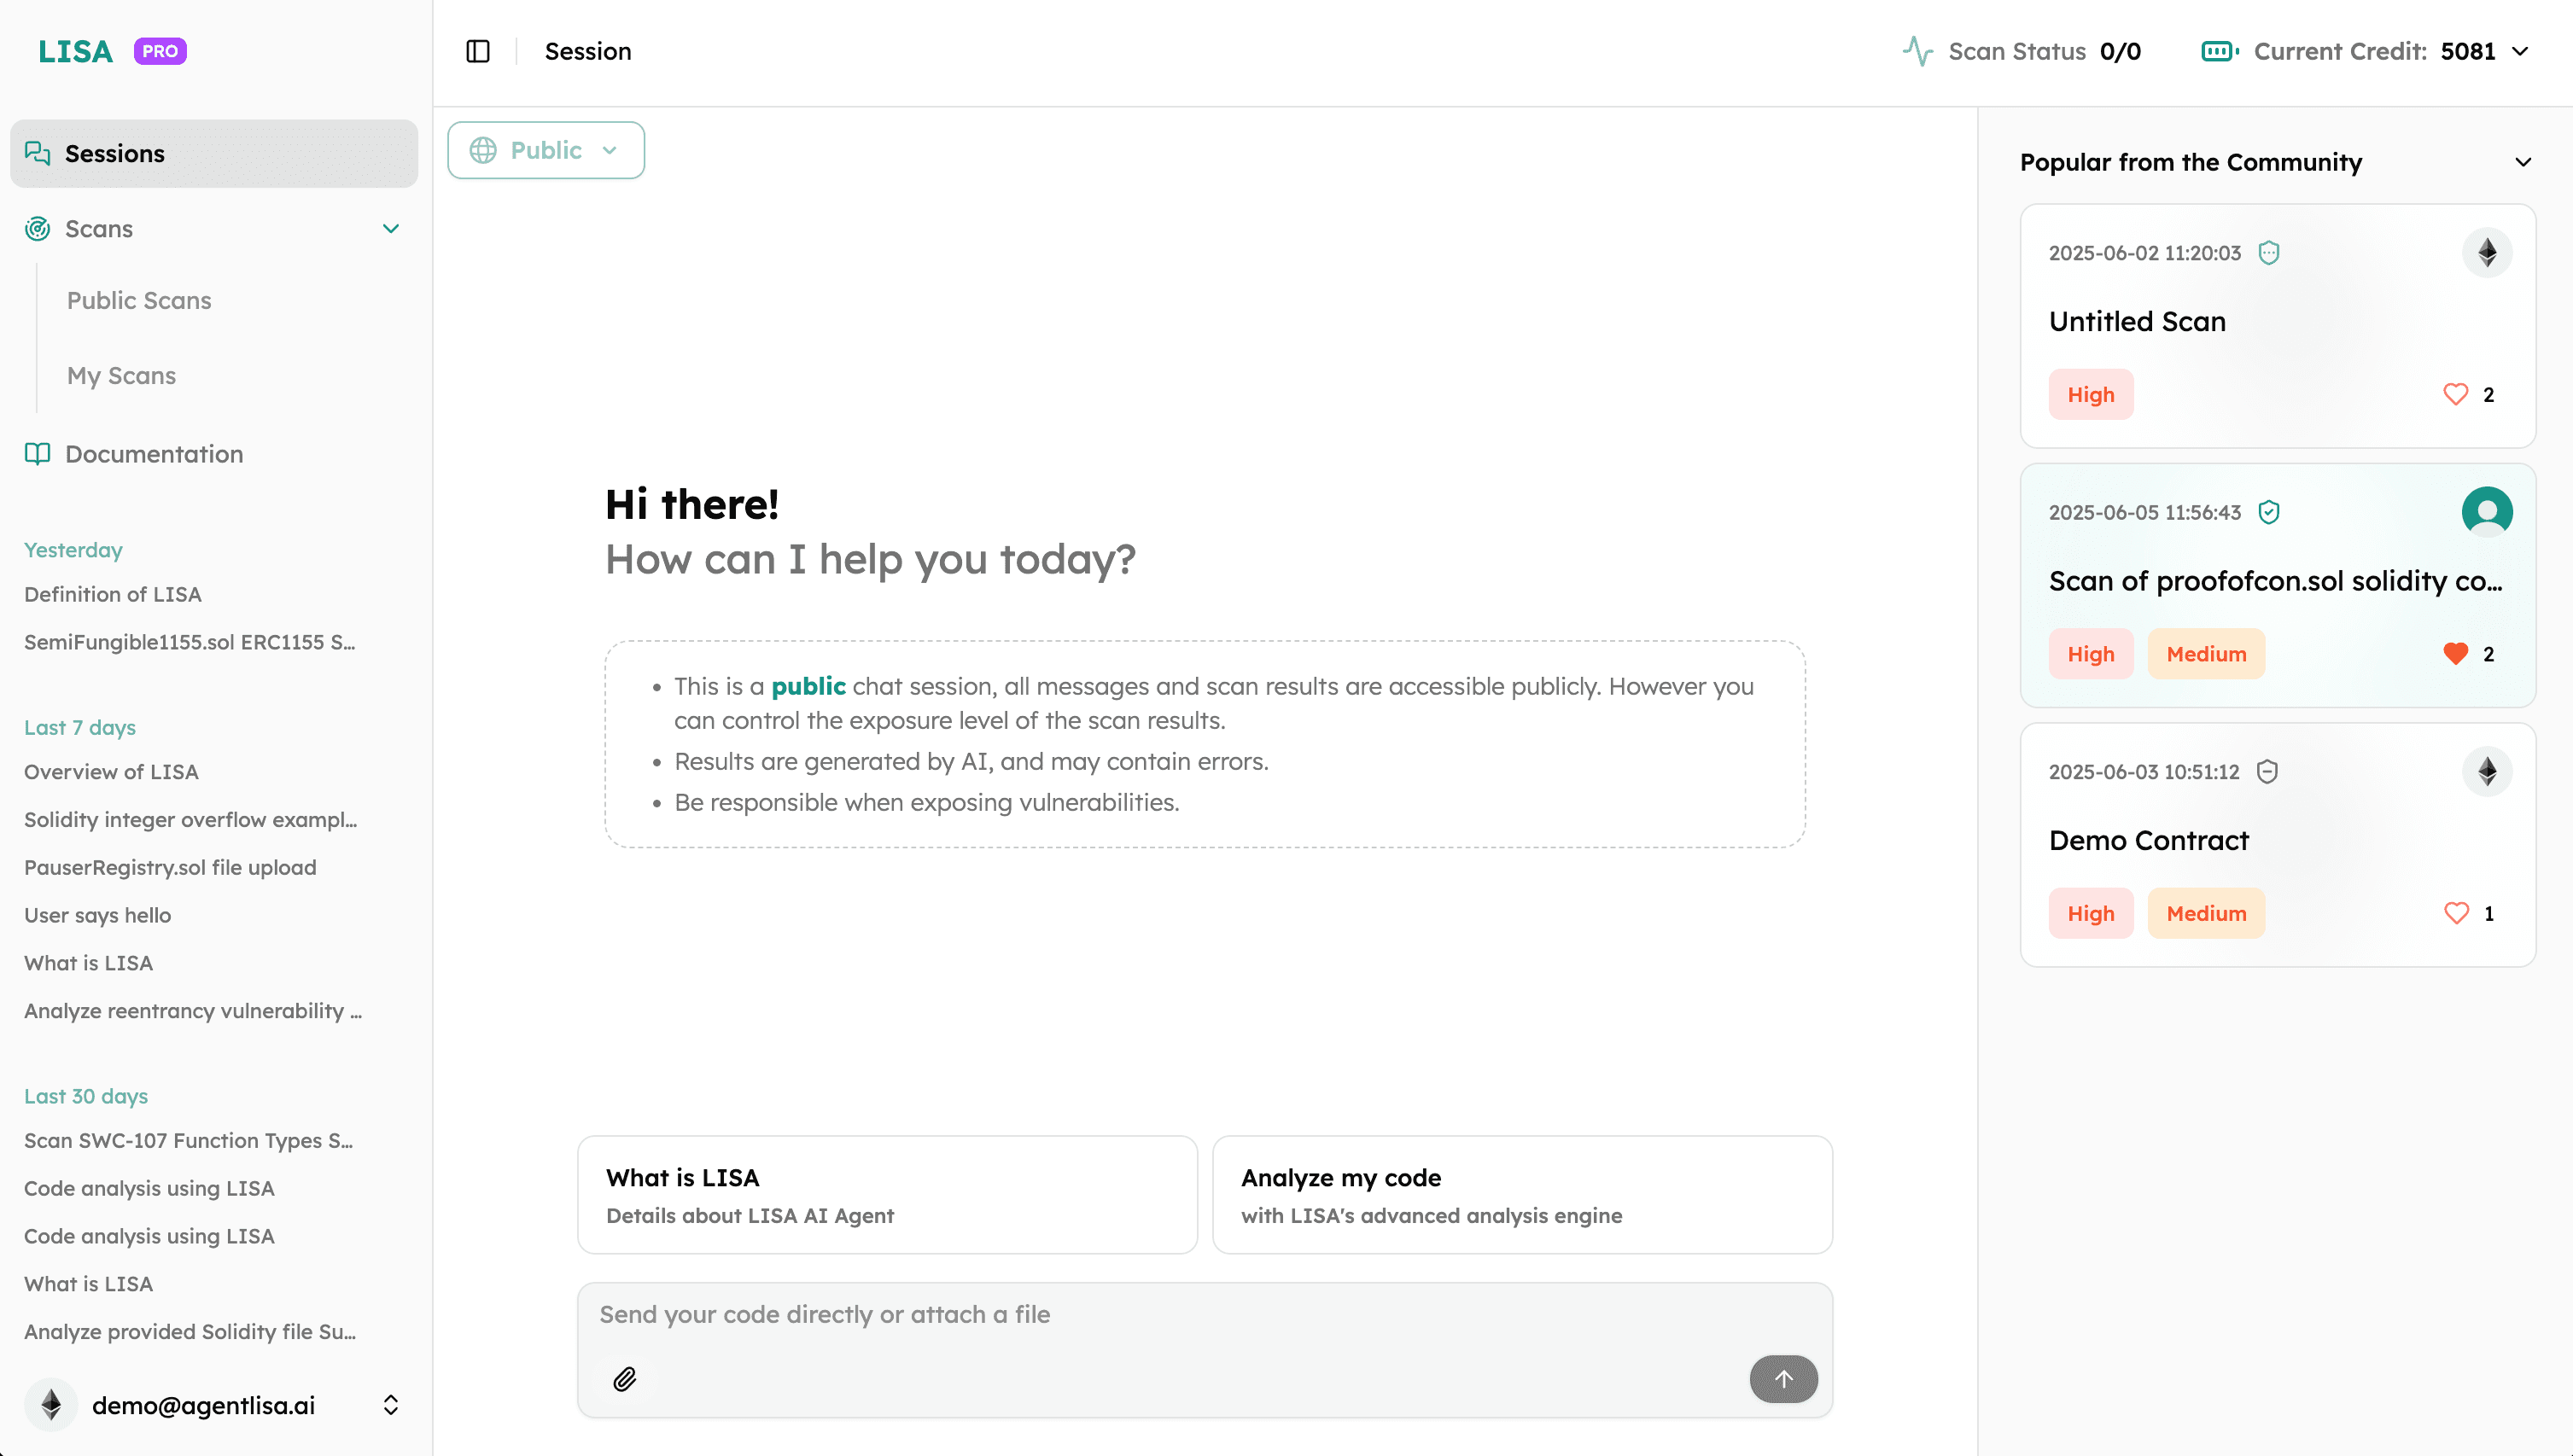The width and height of the screenshot is (2573, 1456).
Task: Open 'User says hello' session
Action: (x=98, y=916)
